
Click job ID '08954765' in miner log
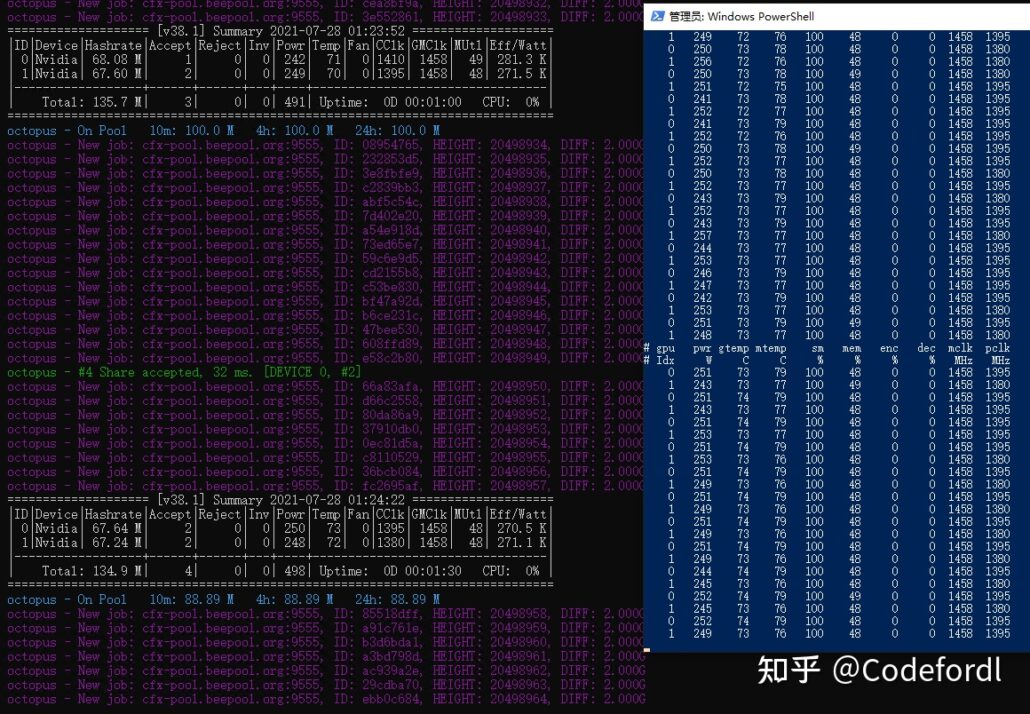pos(390,145)
